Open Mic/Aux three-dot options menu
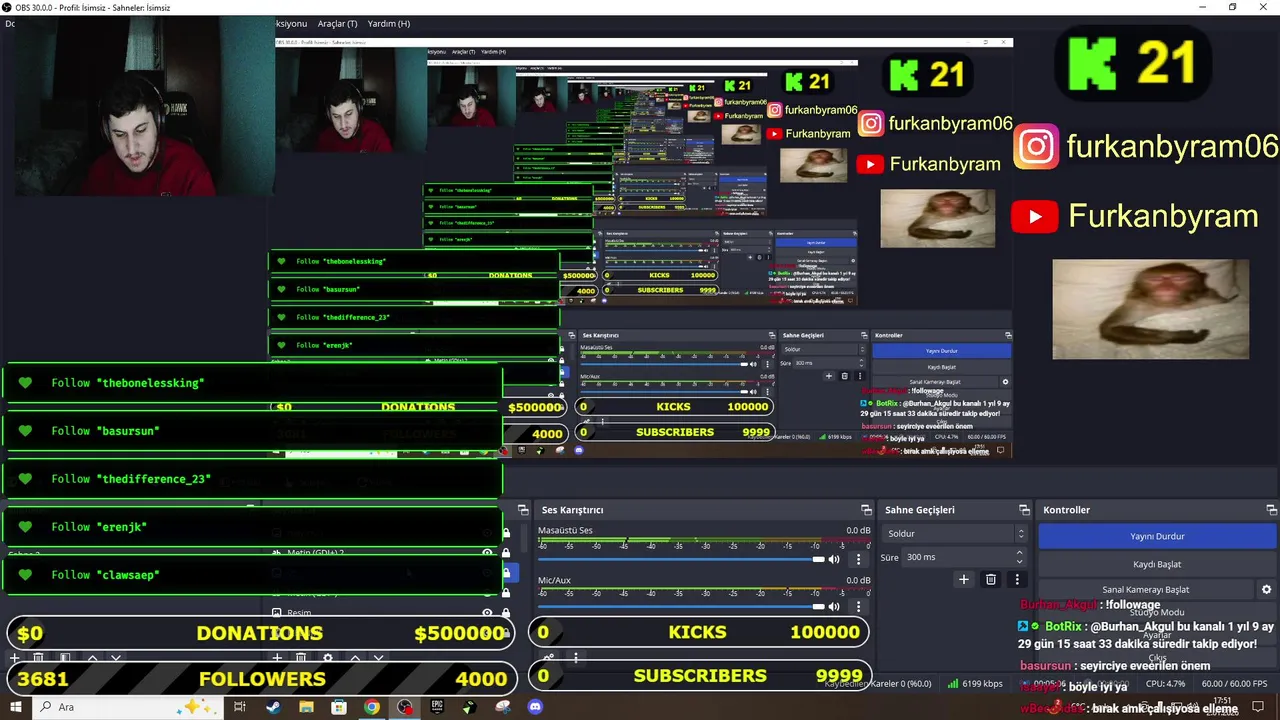Image resolution: width=1280 pixels, height=720 pixels. click(858, 607)
